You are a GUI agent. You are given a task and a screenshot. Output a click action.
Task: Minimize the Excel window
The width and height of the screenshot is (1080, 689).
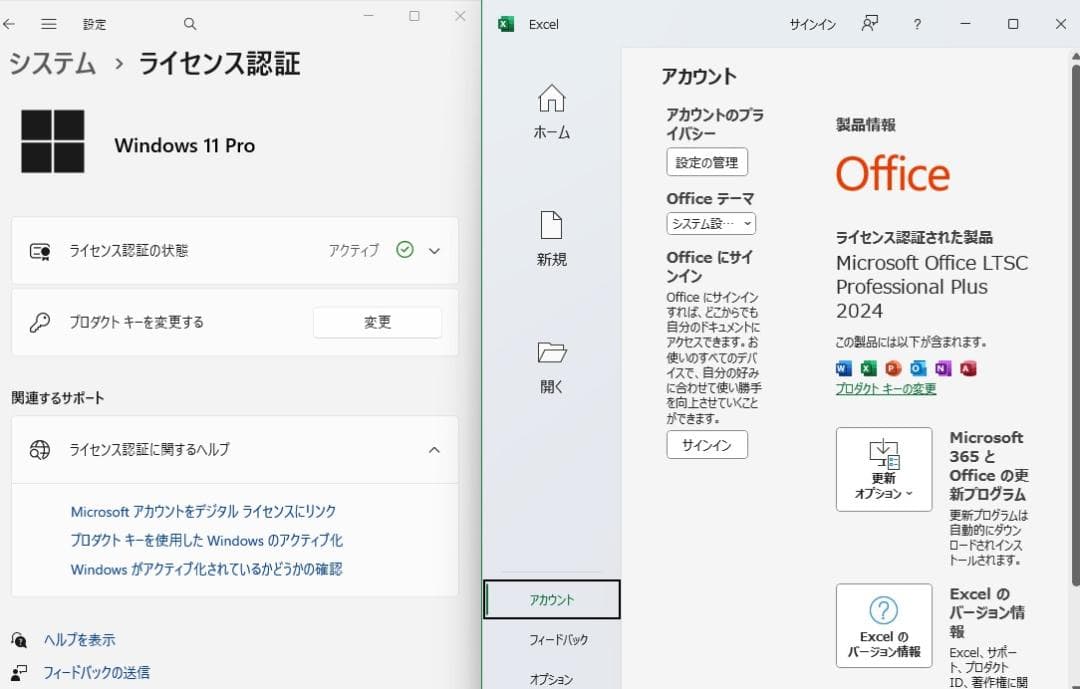coord(966,24)
